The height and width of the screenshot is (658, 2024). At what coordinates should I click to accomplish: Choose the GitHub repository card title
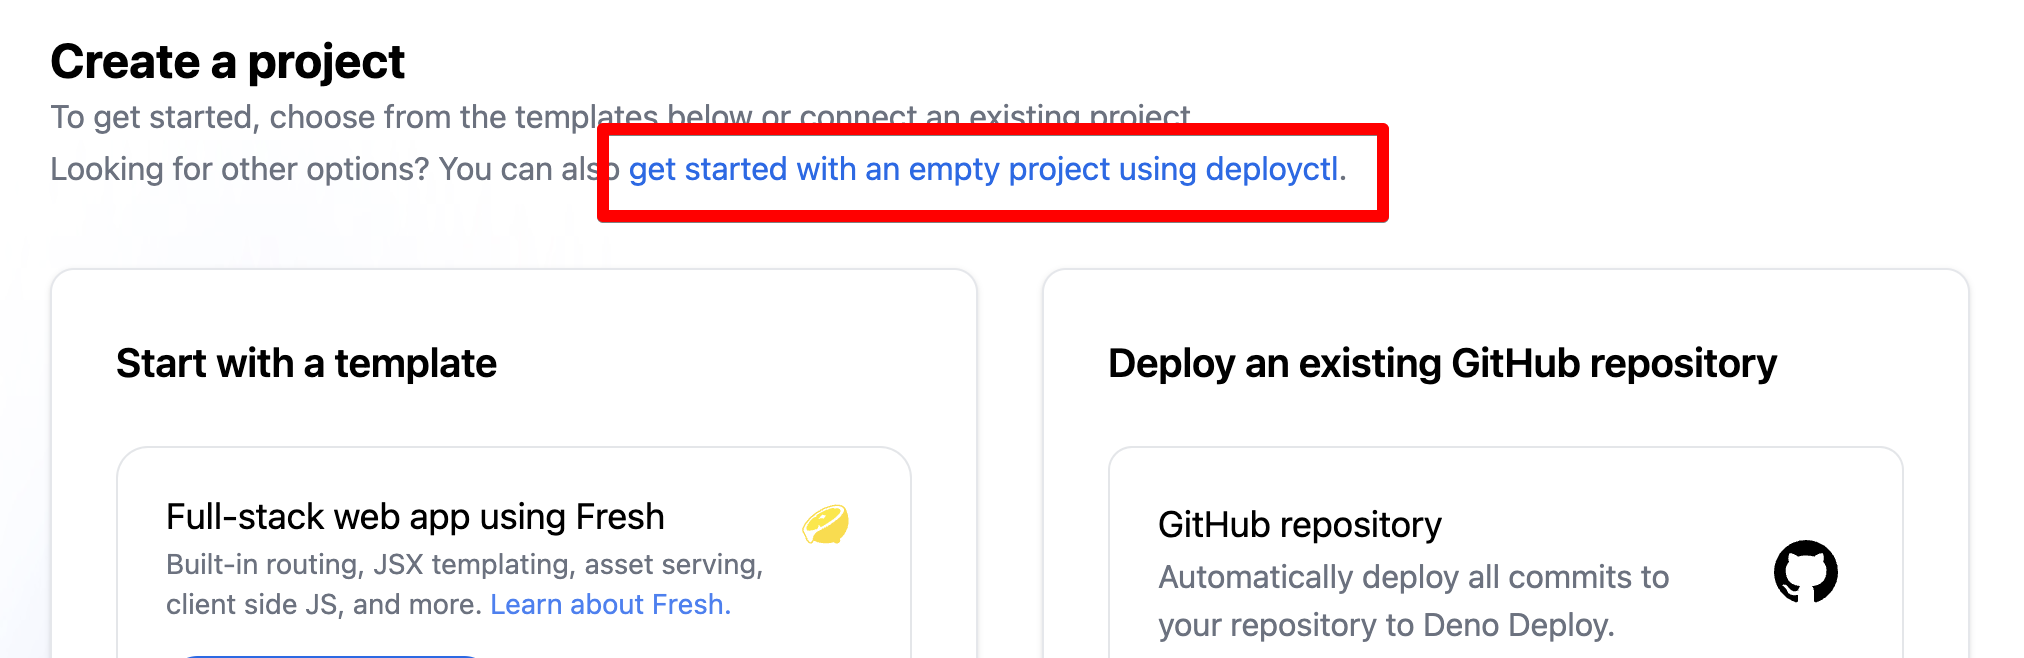coord(1299,525)
